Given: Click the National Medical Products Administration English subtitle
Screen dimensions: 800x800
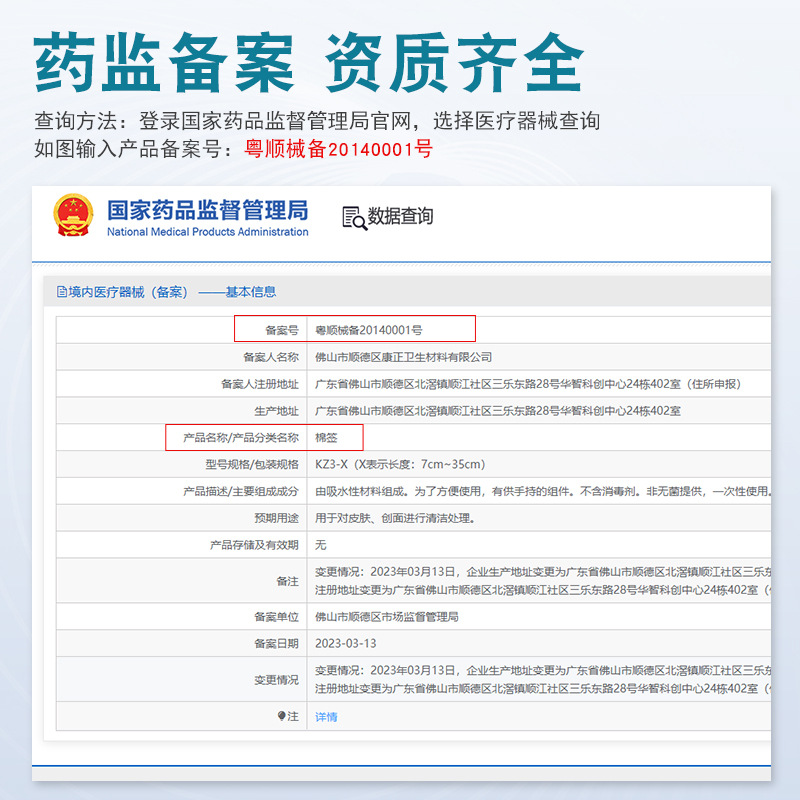Looking at the screenshot, I should click(208, 232).
